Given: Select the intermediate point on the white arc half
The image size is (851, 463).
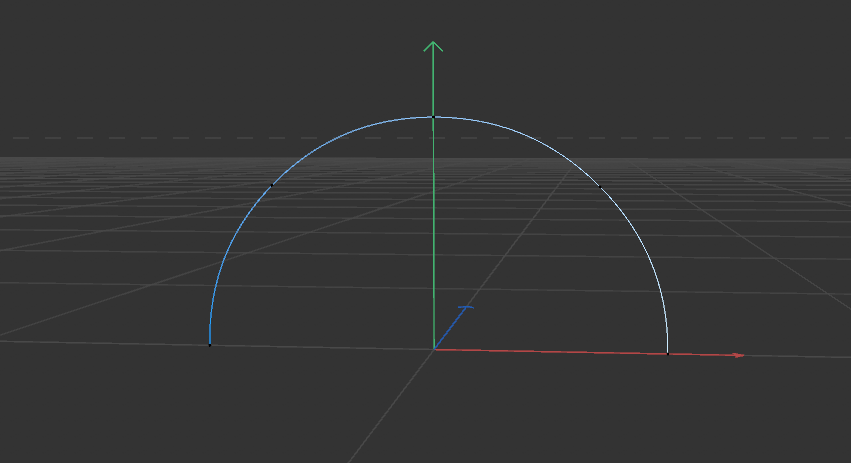Looking at the screenshot, I should [x=600, y=187].
